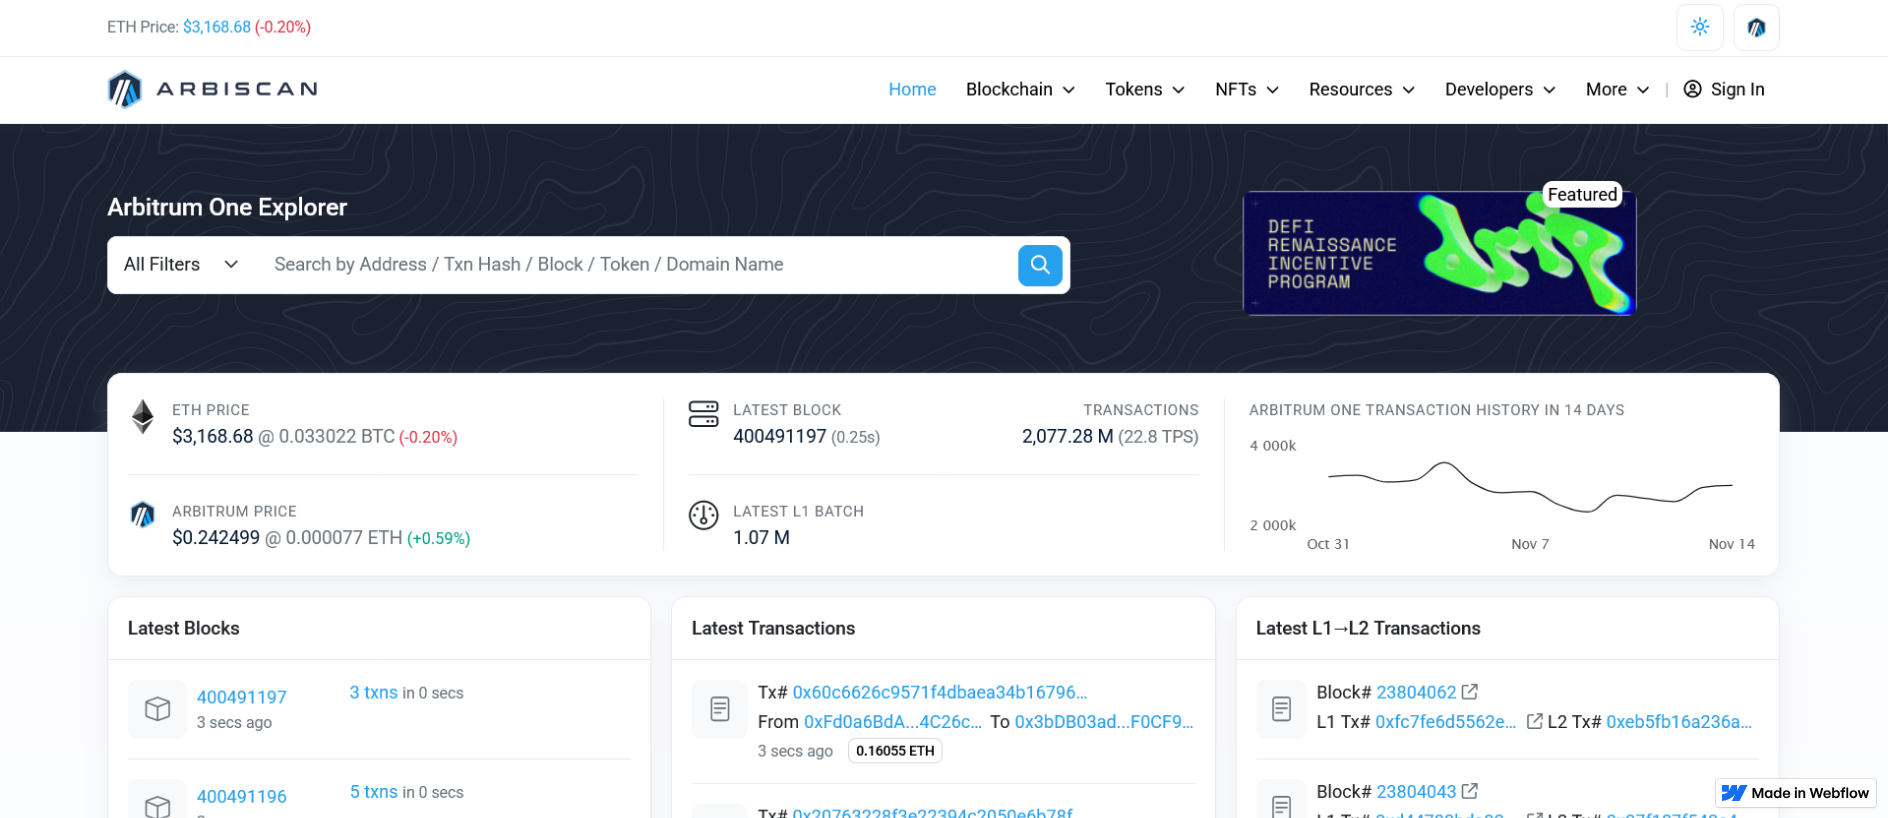Open transaction 0x60c6626c9571f4dbaea34b16796
Viewport: 1888px width, 818px height.
click(x=940, y=692)
